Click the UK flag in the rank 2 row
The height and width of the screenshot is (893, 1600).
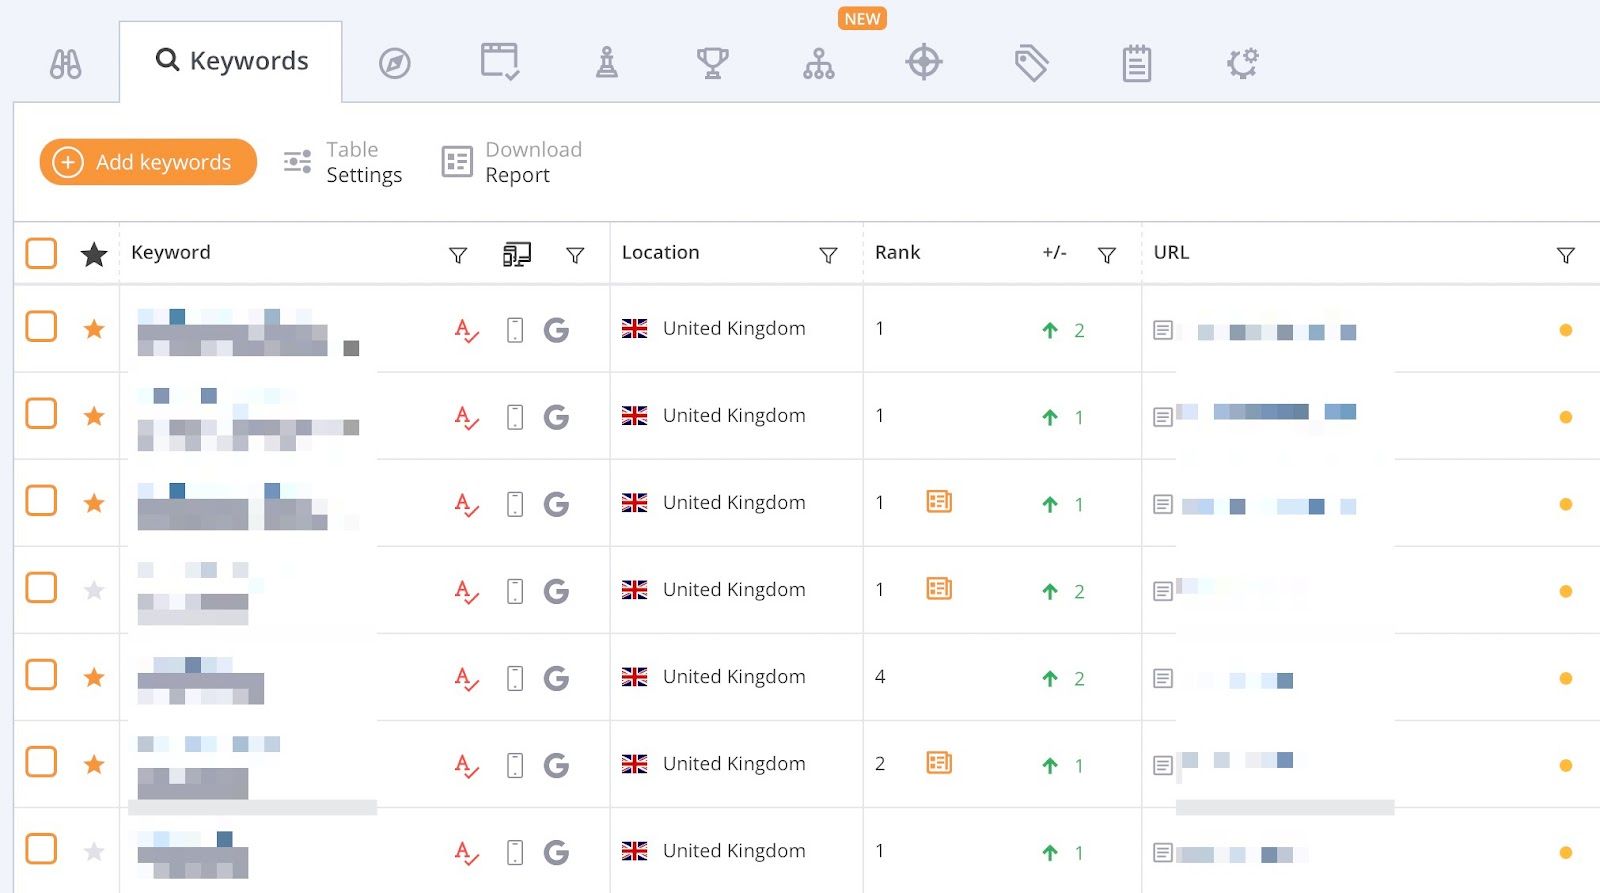pos(634,763)
